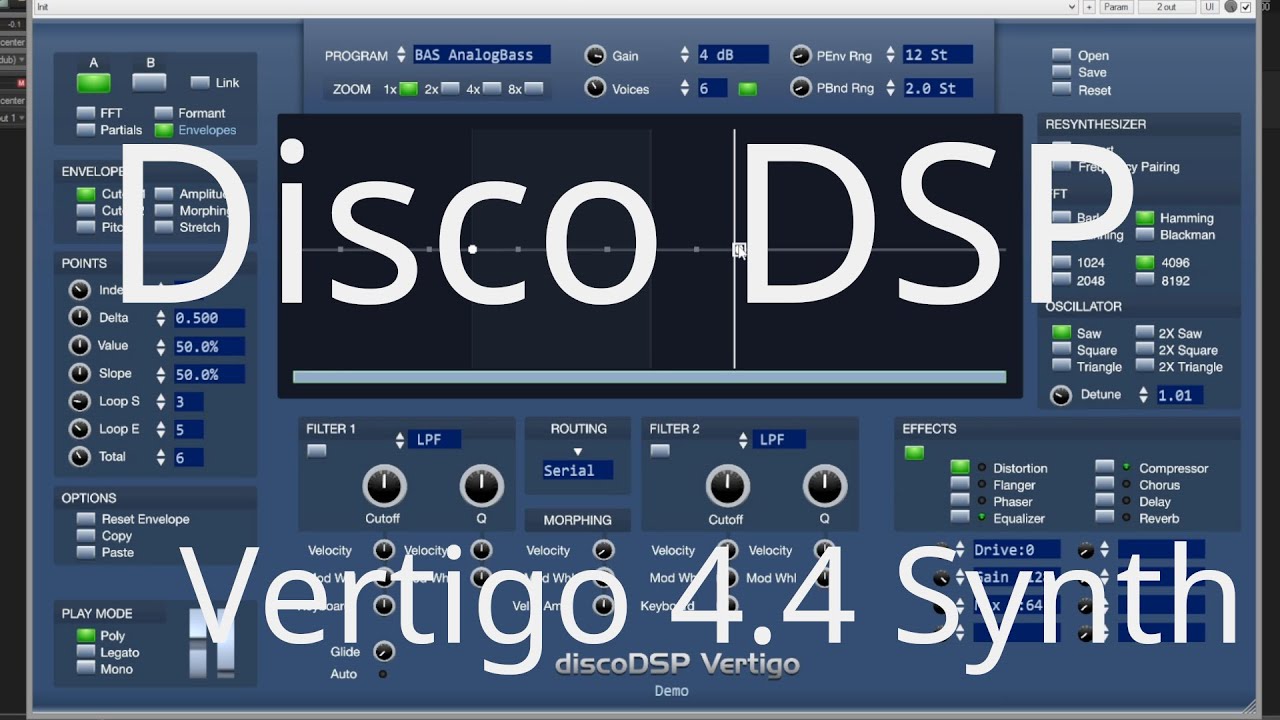The height and width of the screenshot is (720, 1280).
Task: Click the Open preset button
Action: (x=1061, y=56)
